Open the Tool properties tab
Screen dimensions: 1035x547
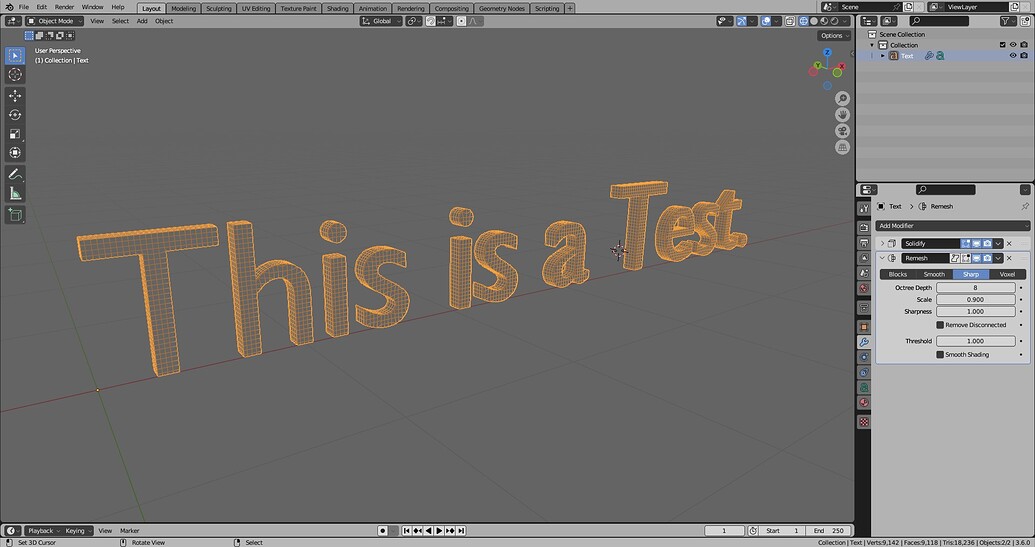[x=864, y=209]
